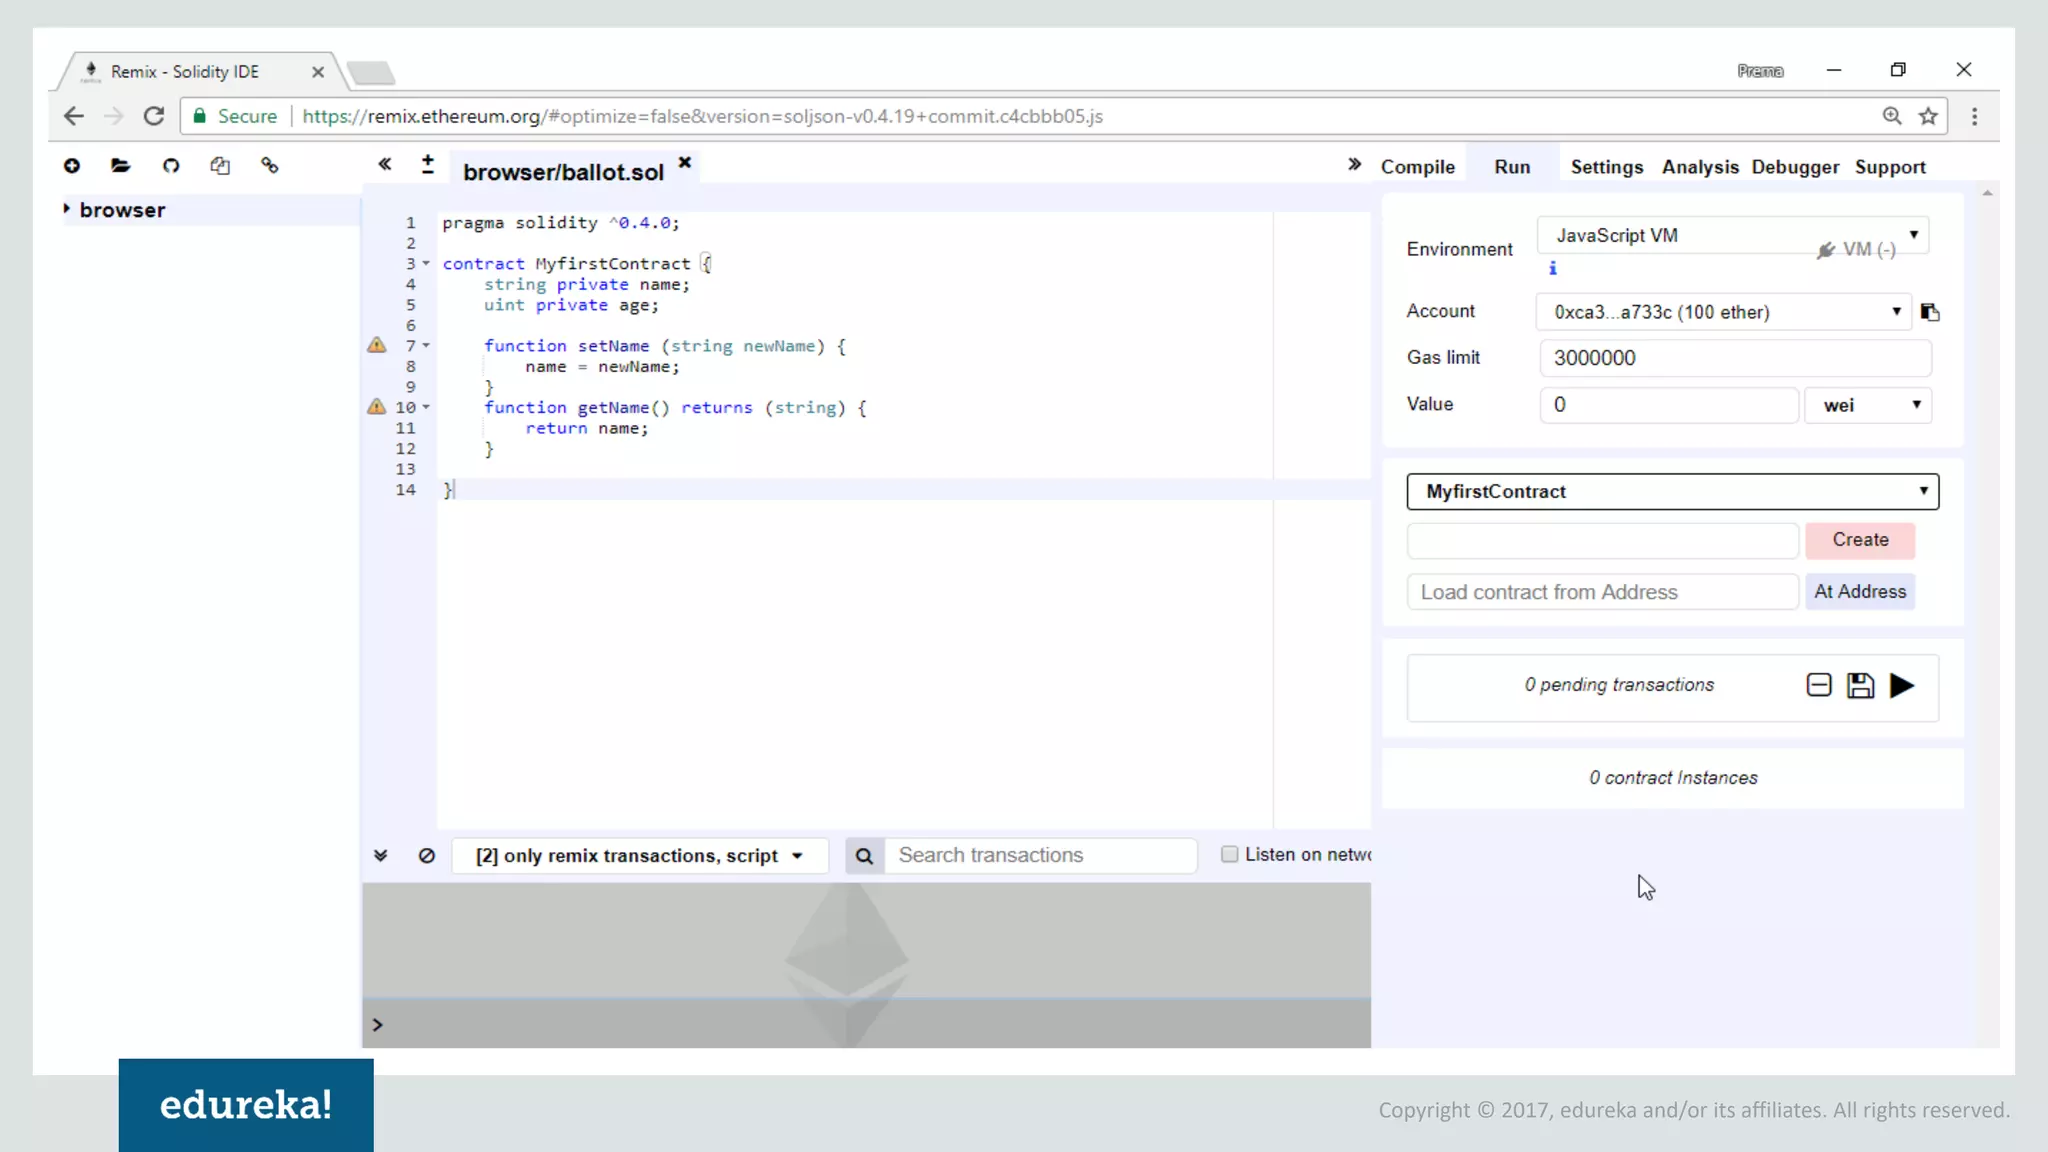Click the Create contract button
The height and width of the screenshot is (1152, 2048).
click(x=1859, y=540)
